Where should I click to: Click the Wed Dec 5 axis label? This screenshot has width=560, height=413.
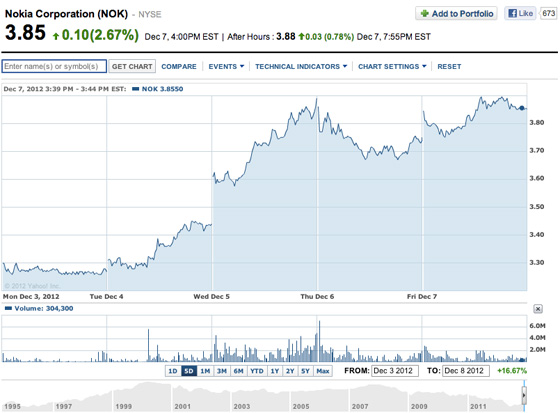(211, 297)
